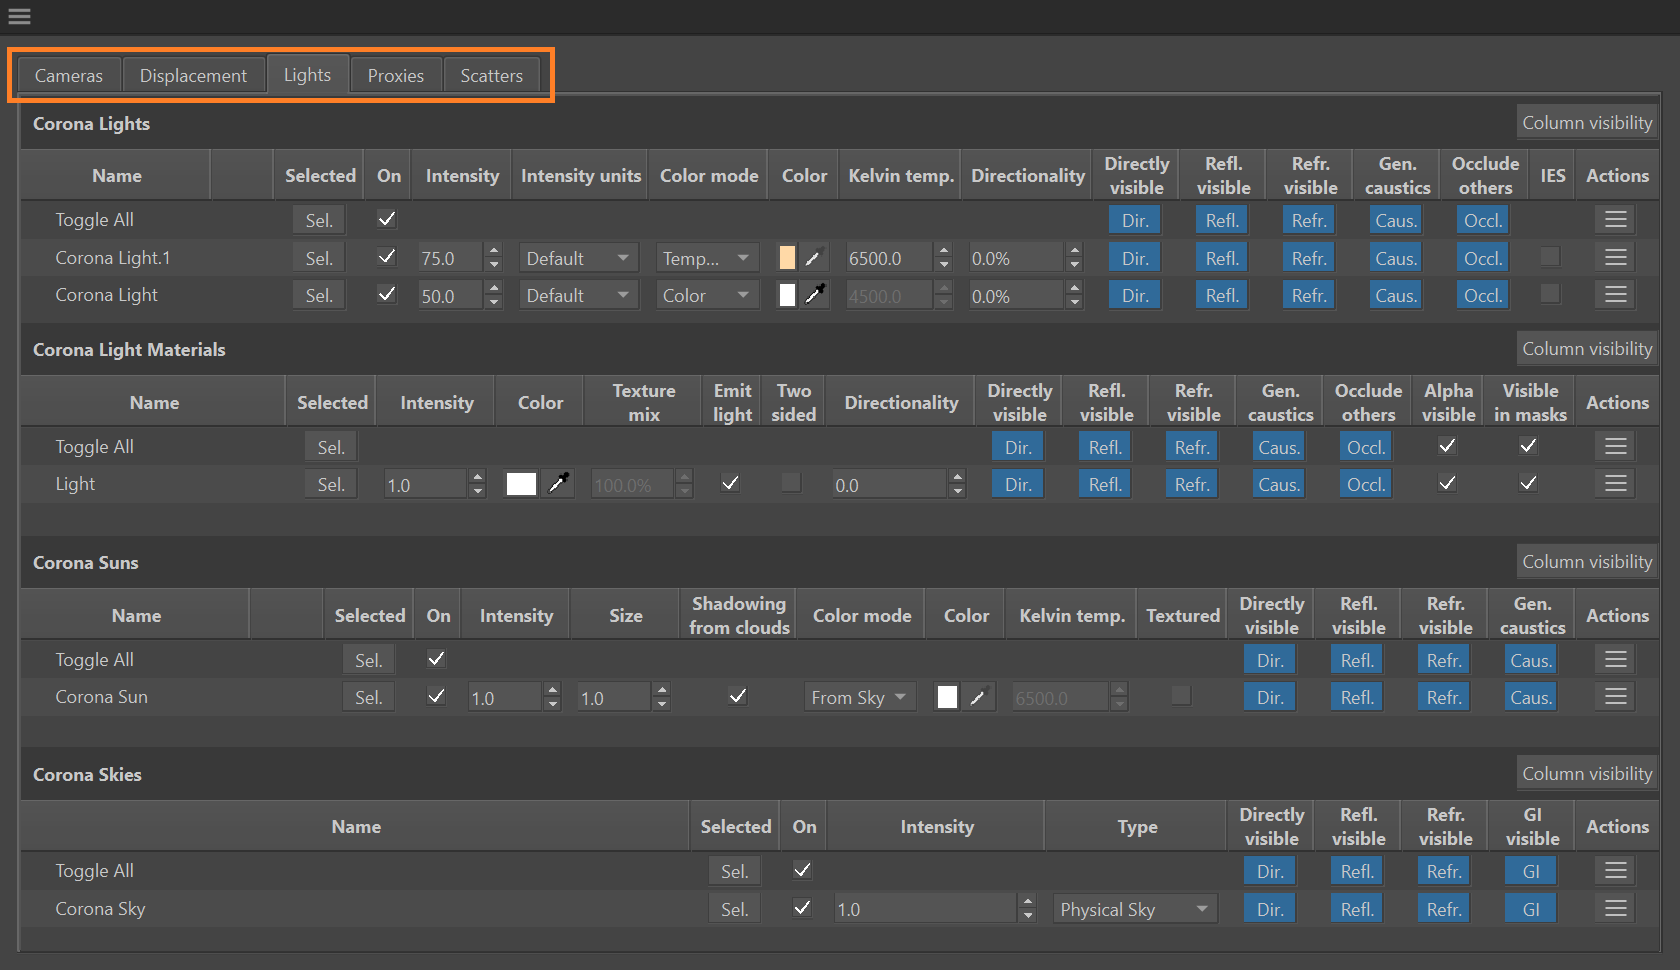The height and width of the screenshot is (970, 1680).
Task: Enable IES checkbox for Corona Light.1
Action: coord(1550,257)
